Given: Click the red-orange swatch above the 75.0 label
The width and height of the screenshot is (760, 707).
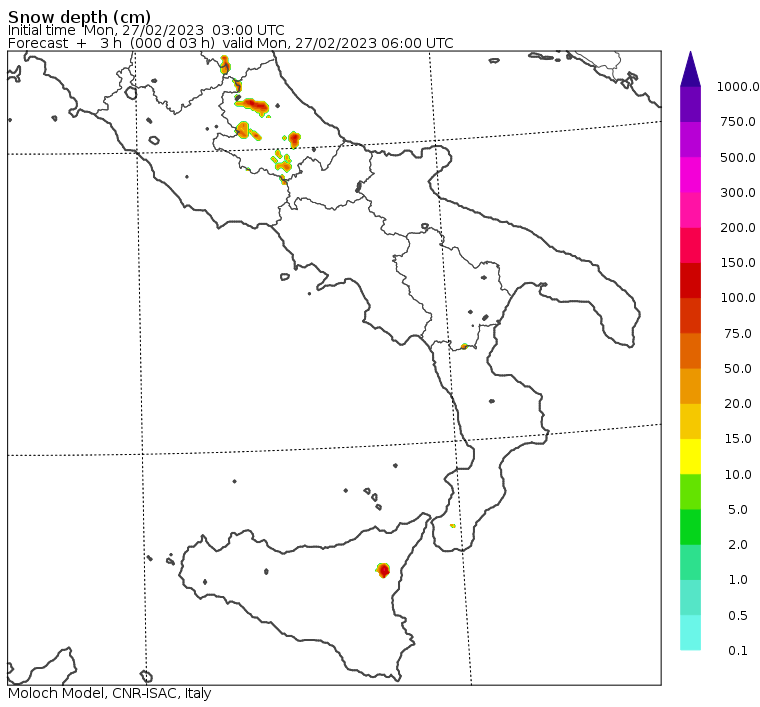Looking at the screenshot, I should [690, 315].
